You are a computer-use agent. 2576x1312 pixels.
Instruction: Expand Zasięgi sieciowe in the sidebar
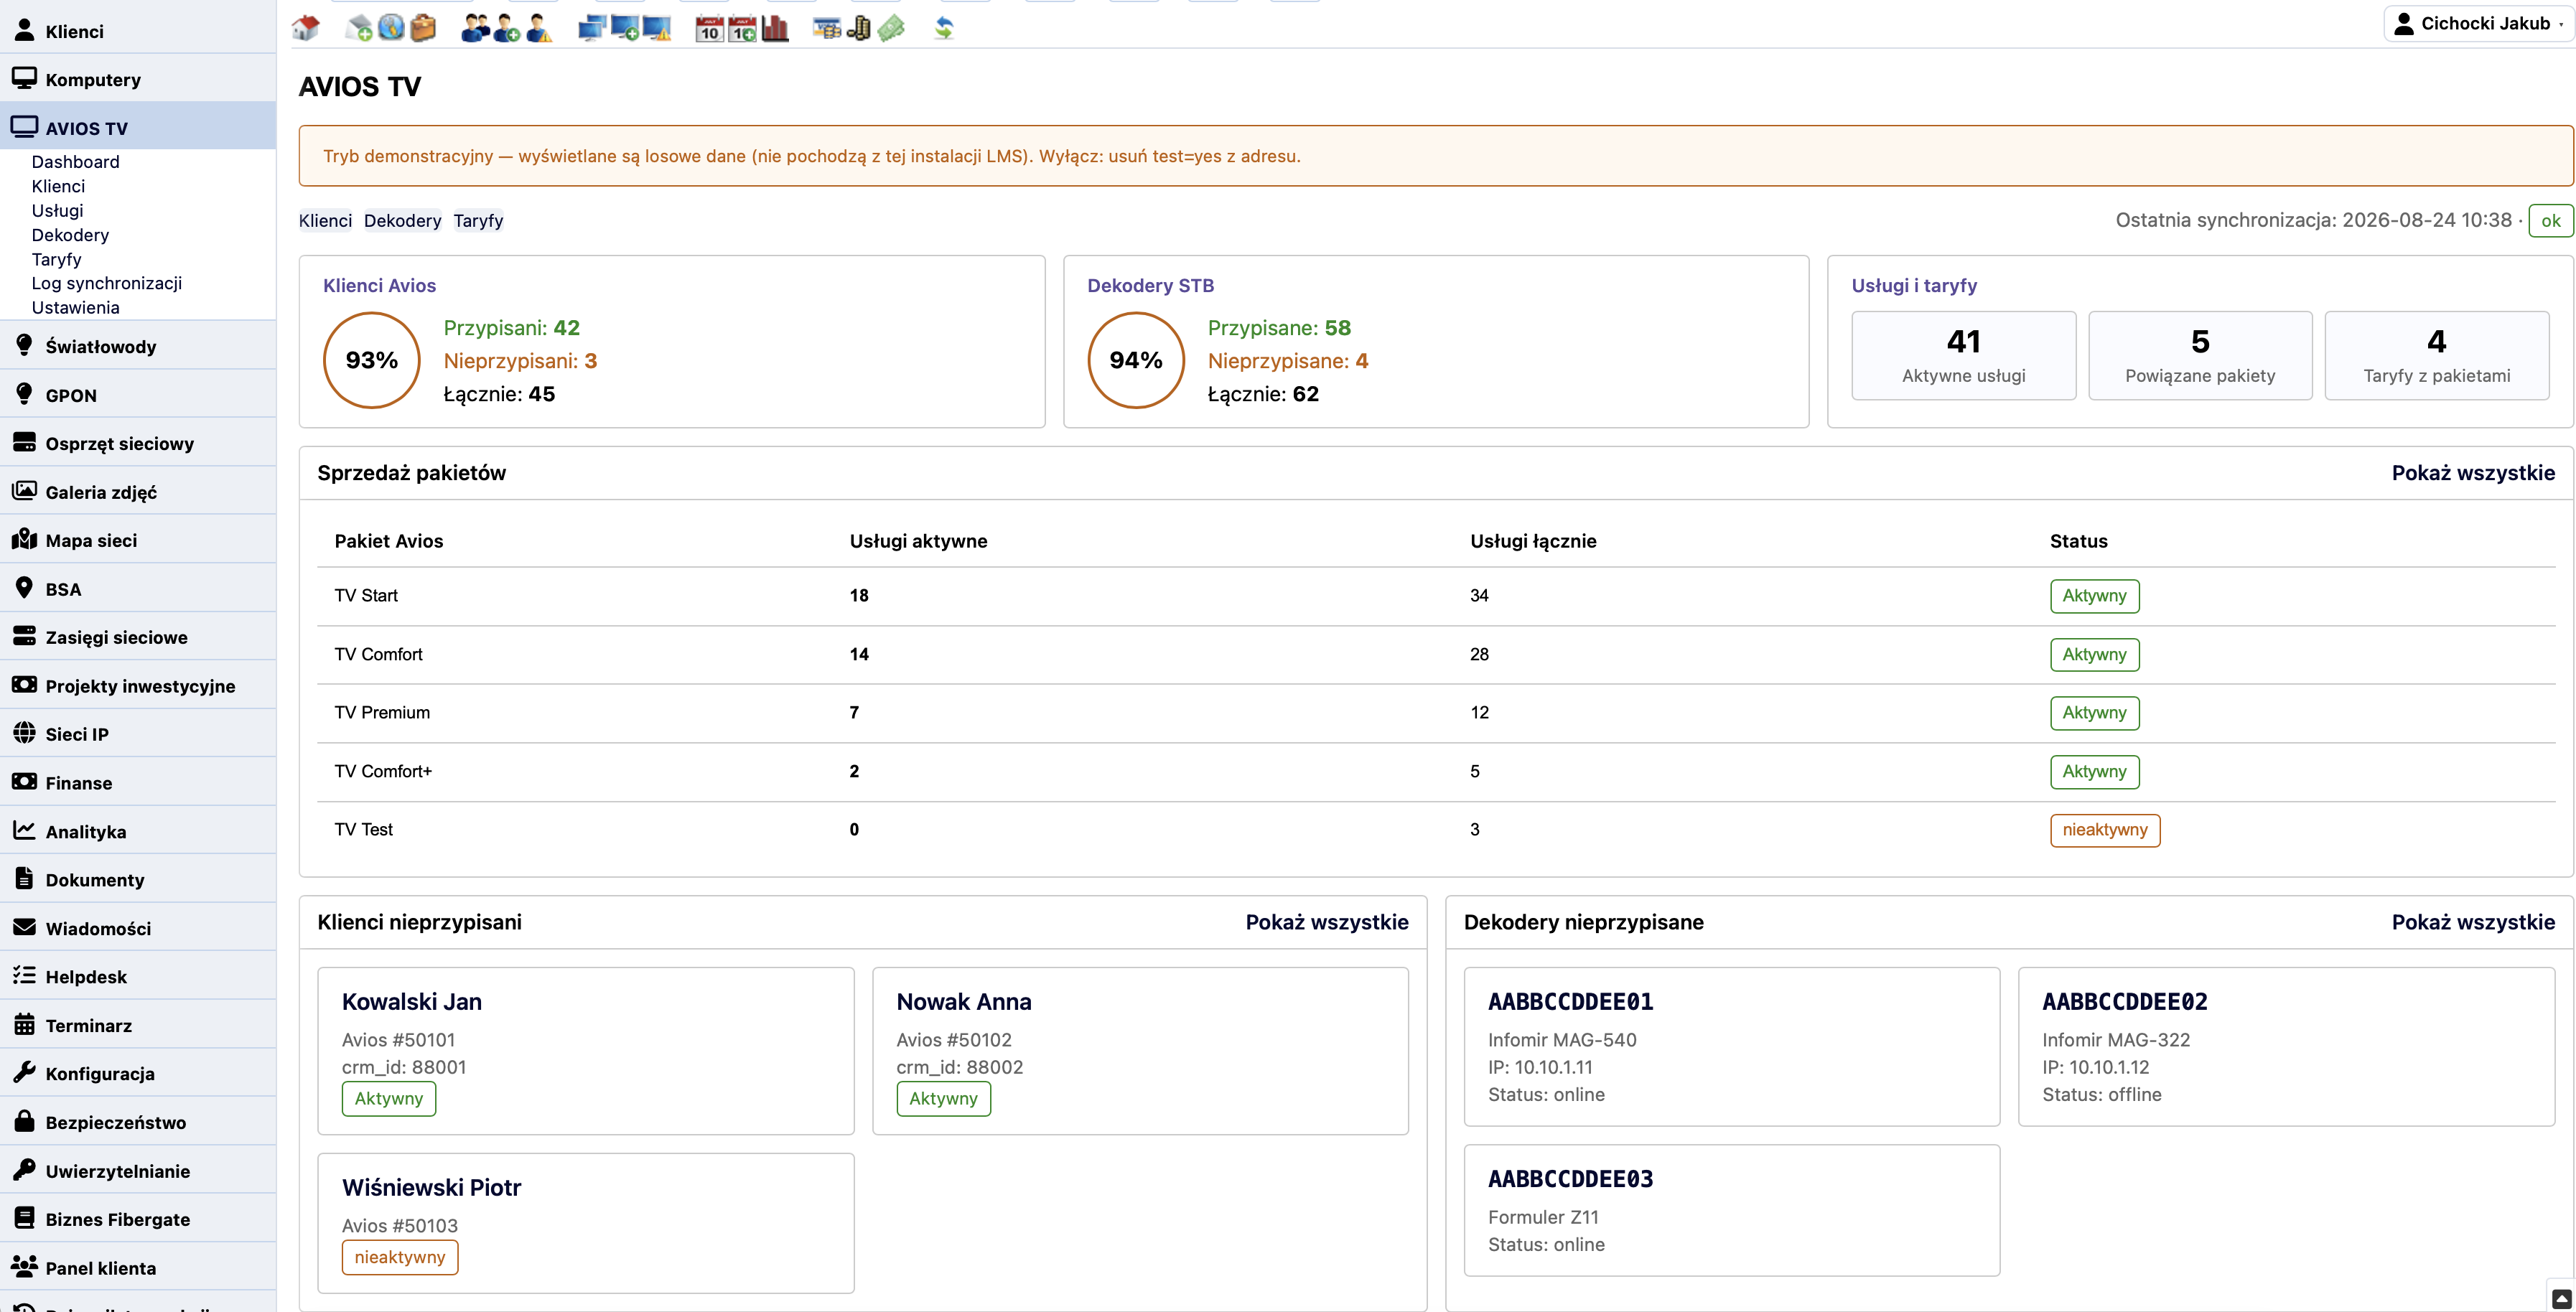pos(138,637)
